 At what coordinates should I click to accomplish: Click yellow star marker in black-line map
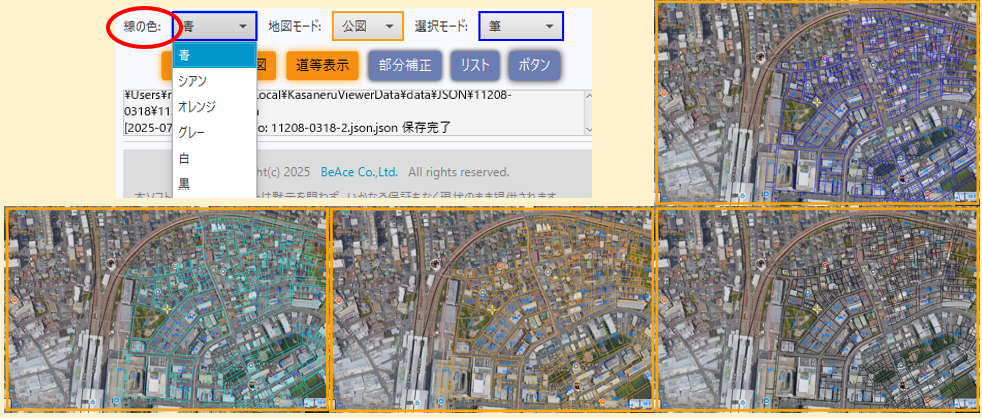(x=817, y=309)
